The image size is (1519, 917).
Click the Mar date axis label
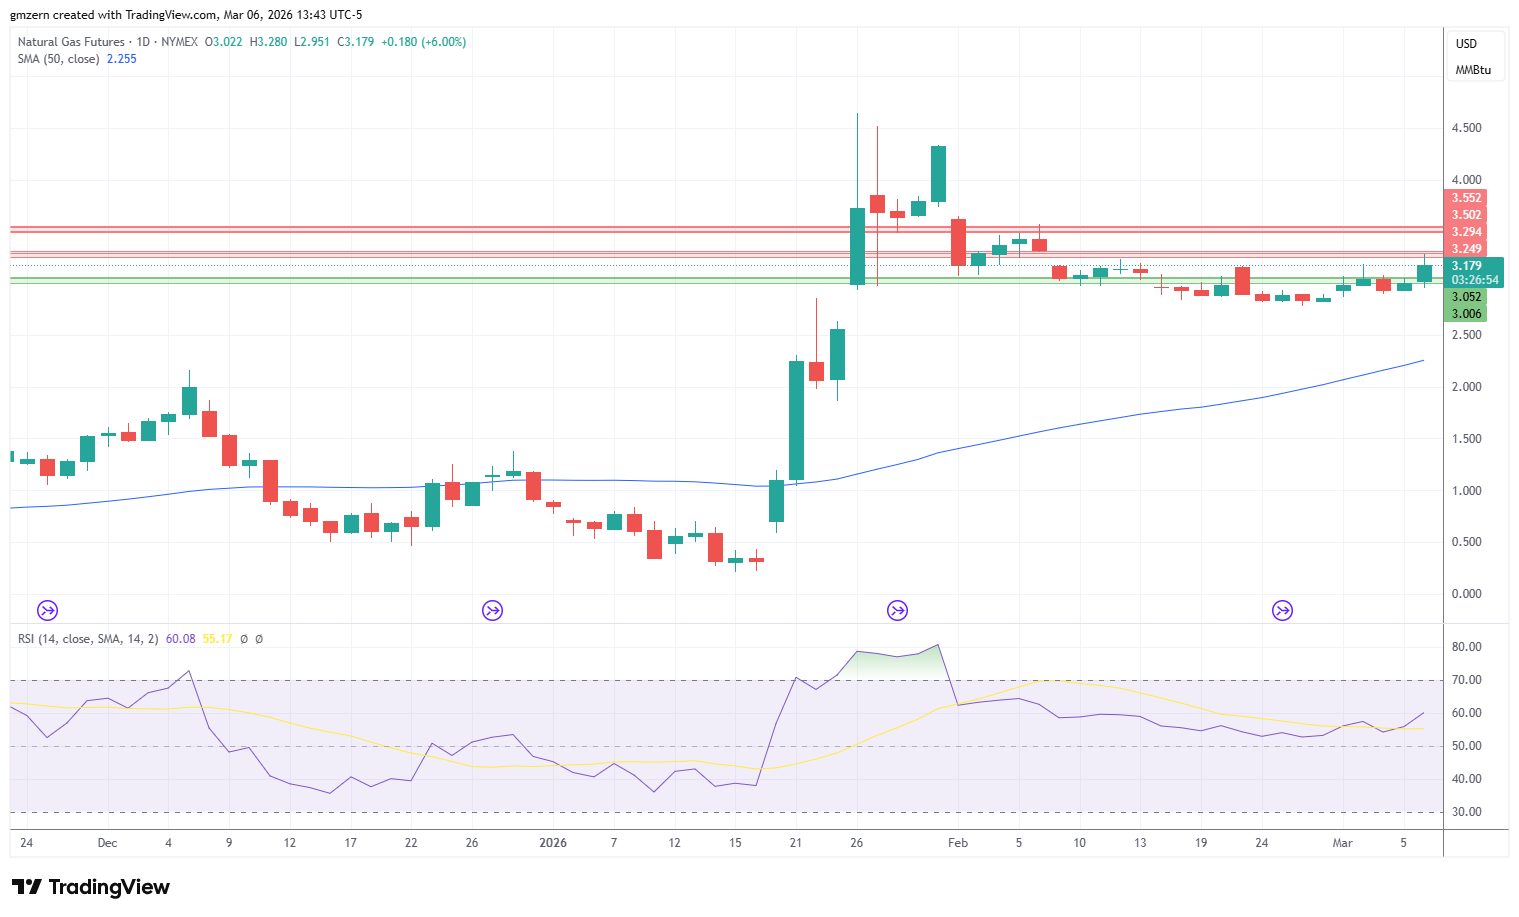[1342, 843]
